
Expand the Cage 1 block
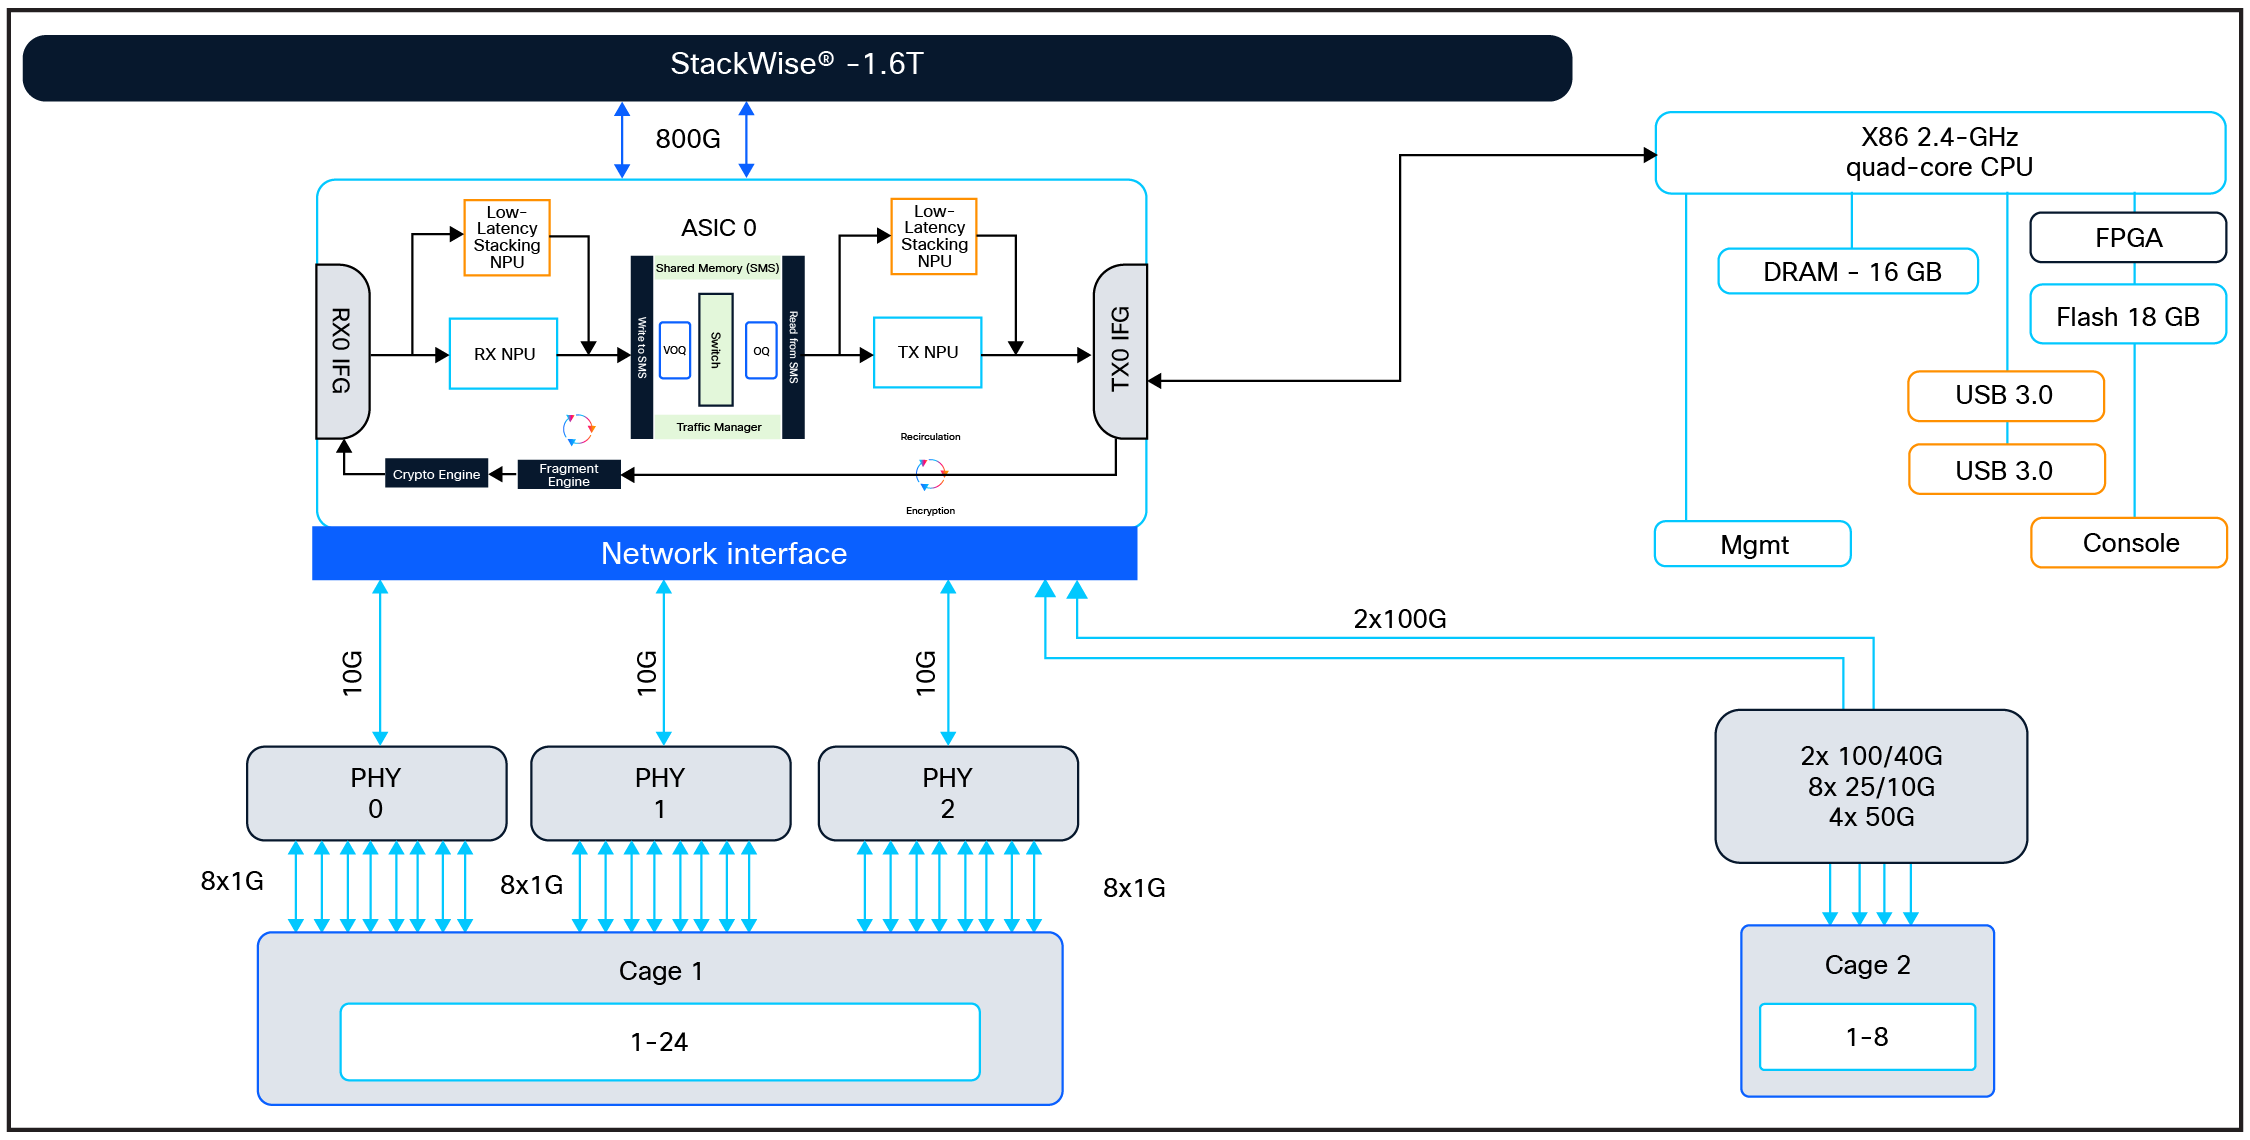click(x=660, y=970)
